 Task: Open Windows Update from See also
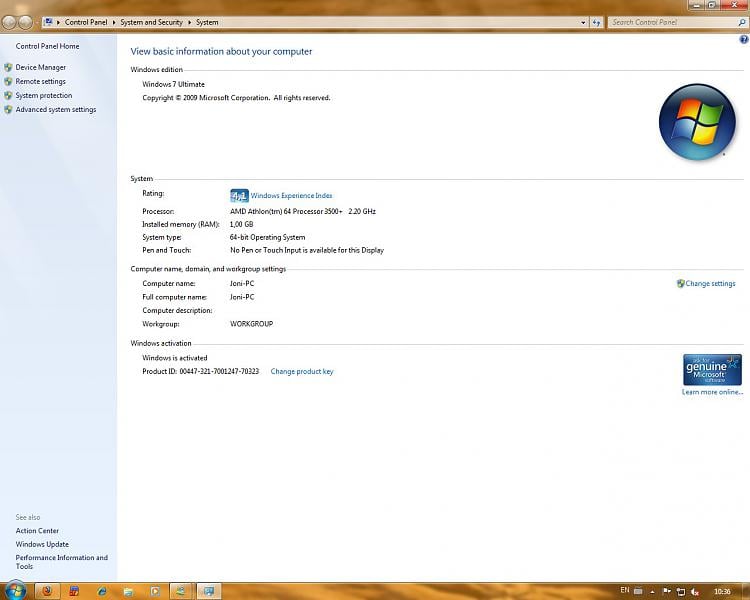click(x=42, y=544)
